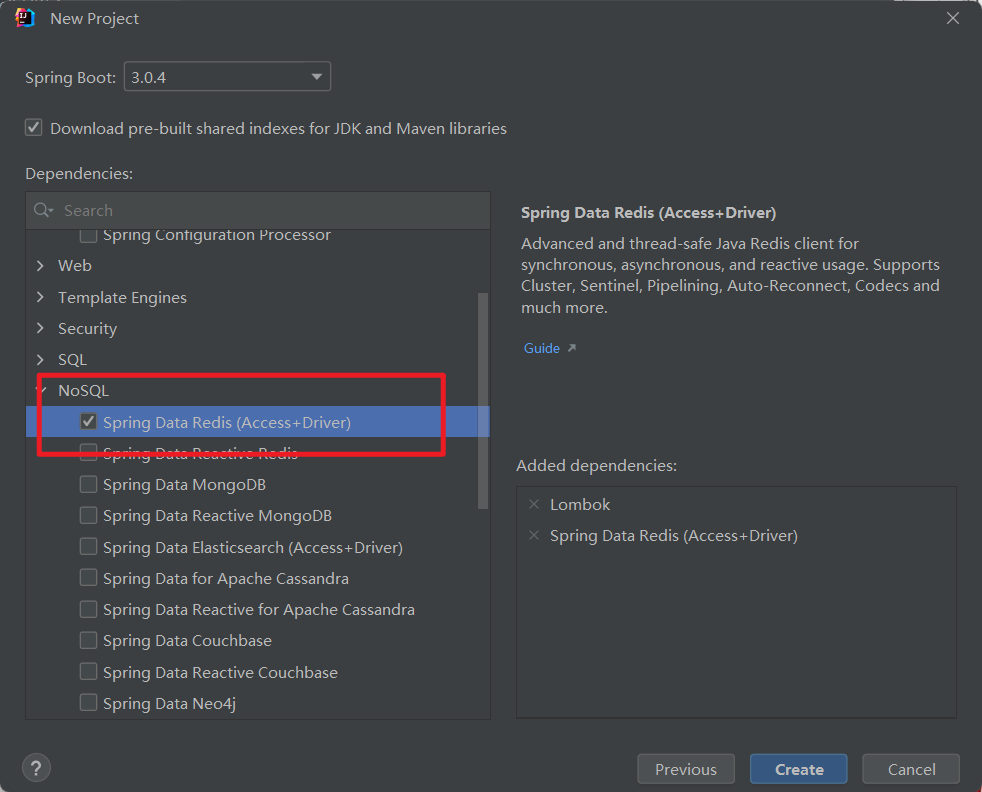Click the dependency list vertical scrollbar
The image size is (982, 792).
(483, 401)
